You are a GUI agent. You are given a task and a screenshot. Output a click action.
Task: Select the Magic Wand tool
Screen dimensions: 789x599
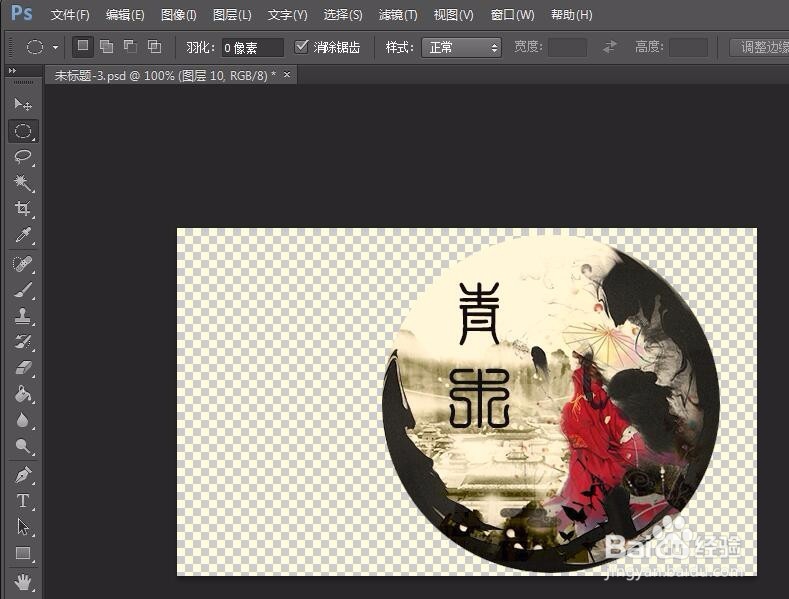pos(23,182)
